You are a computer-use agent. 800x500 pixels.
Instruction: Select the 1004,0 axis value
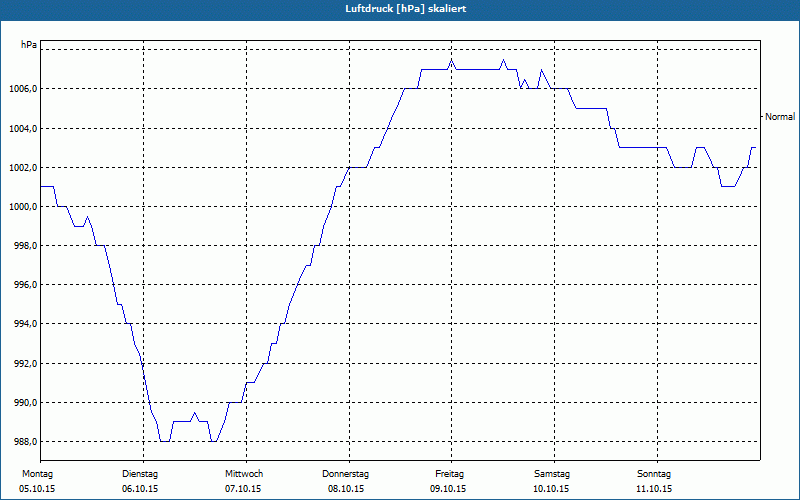pyautogui.click(x=22, y=129)
